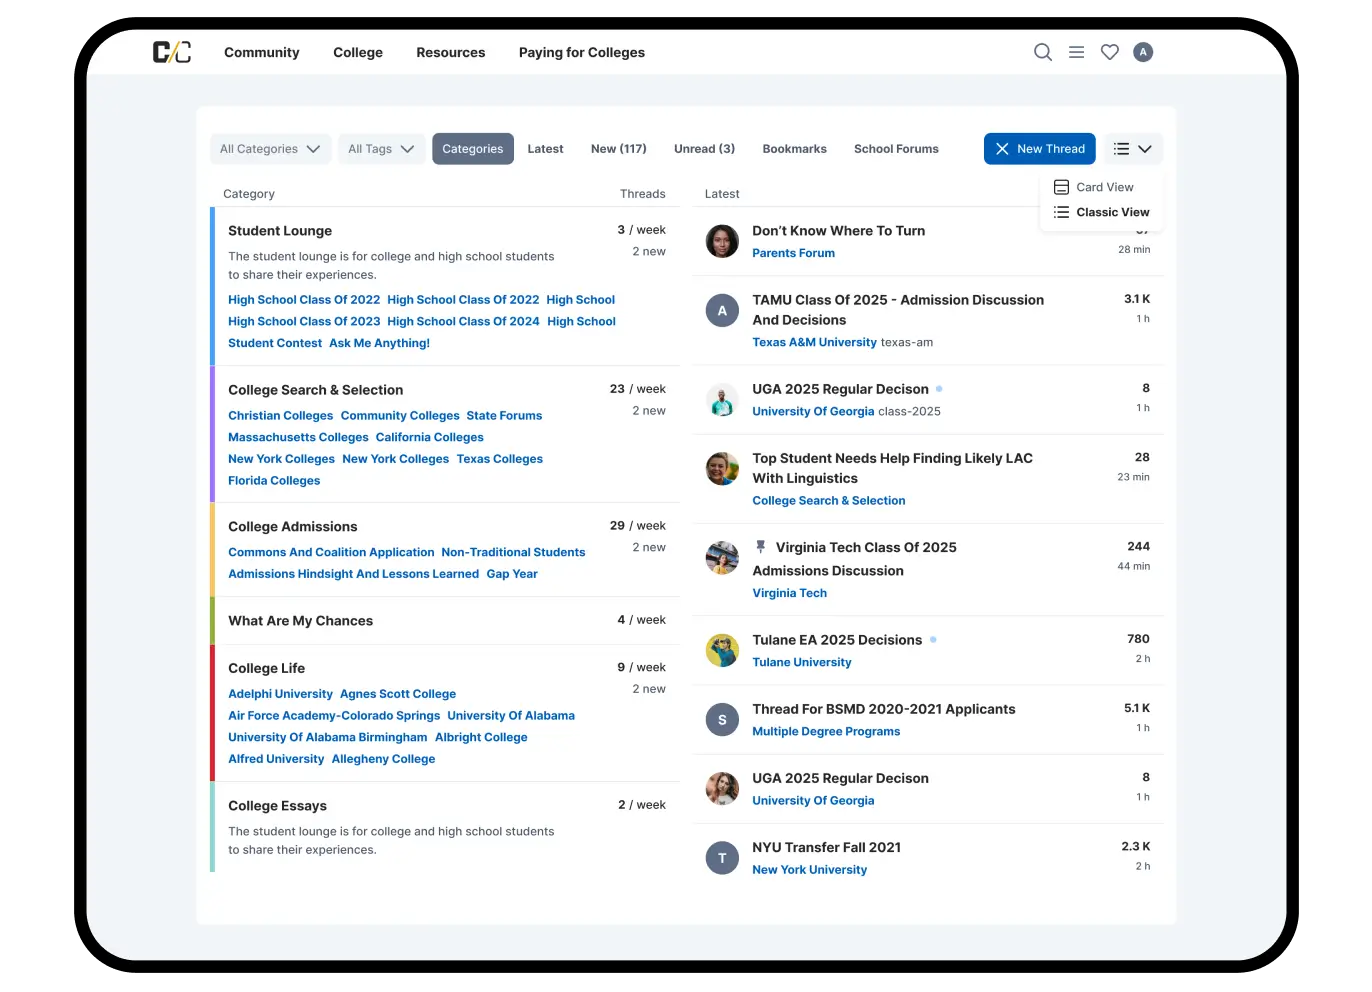Click avatar 'S' on BSMD thread
1372x992 pixels.
(722, 720)
